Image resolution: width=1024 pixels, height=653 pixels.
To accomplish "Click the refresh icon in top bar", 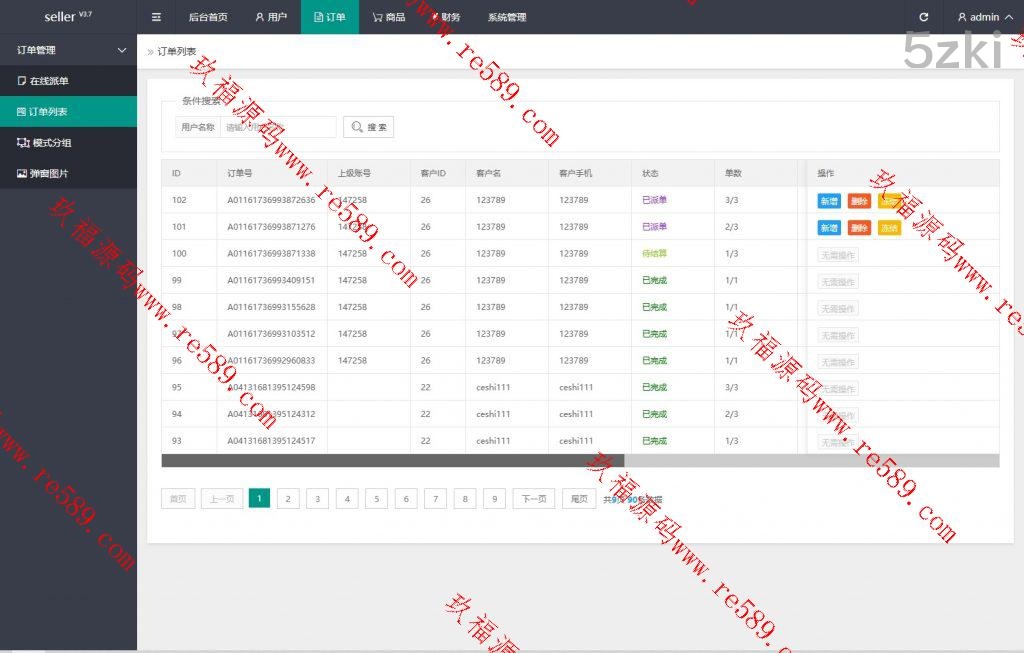I will (x=923, y=17).
